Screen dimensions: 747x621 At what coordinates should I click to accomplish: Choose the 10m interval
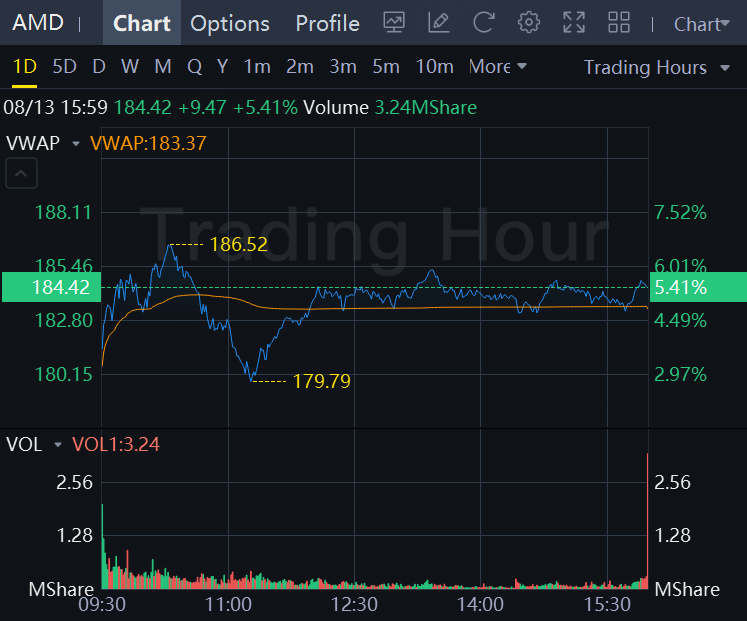[x=434, y=67]
